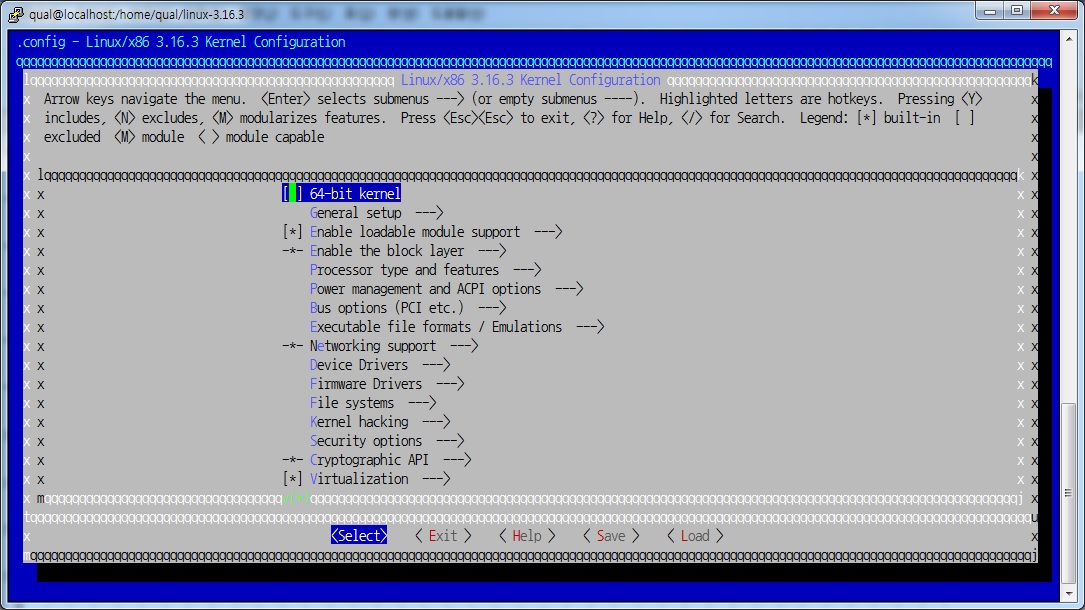Click arrow after Virtualization entry
The width and height of the screenshot is (1085, 610).
[436, 479]
